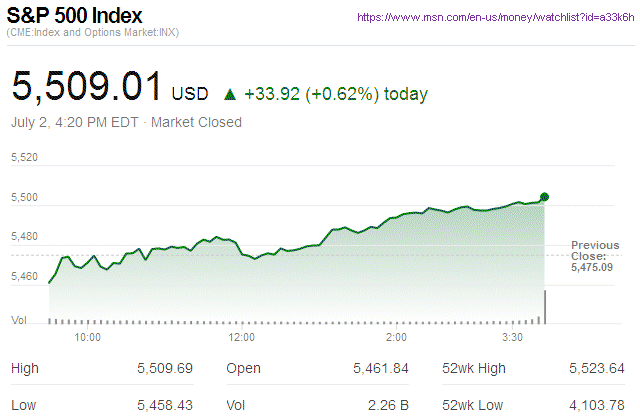The image size is (640, 420).
Task: Click the green endpoint dot on the chart line
Action: point(544,196)
